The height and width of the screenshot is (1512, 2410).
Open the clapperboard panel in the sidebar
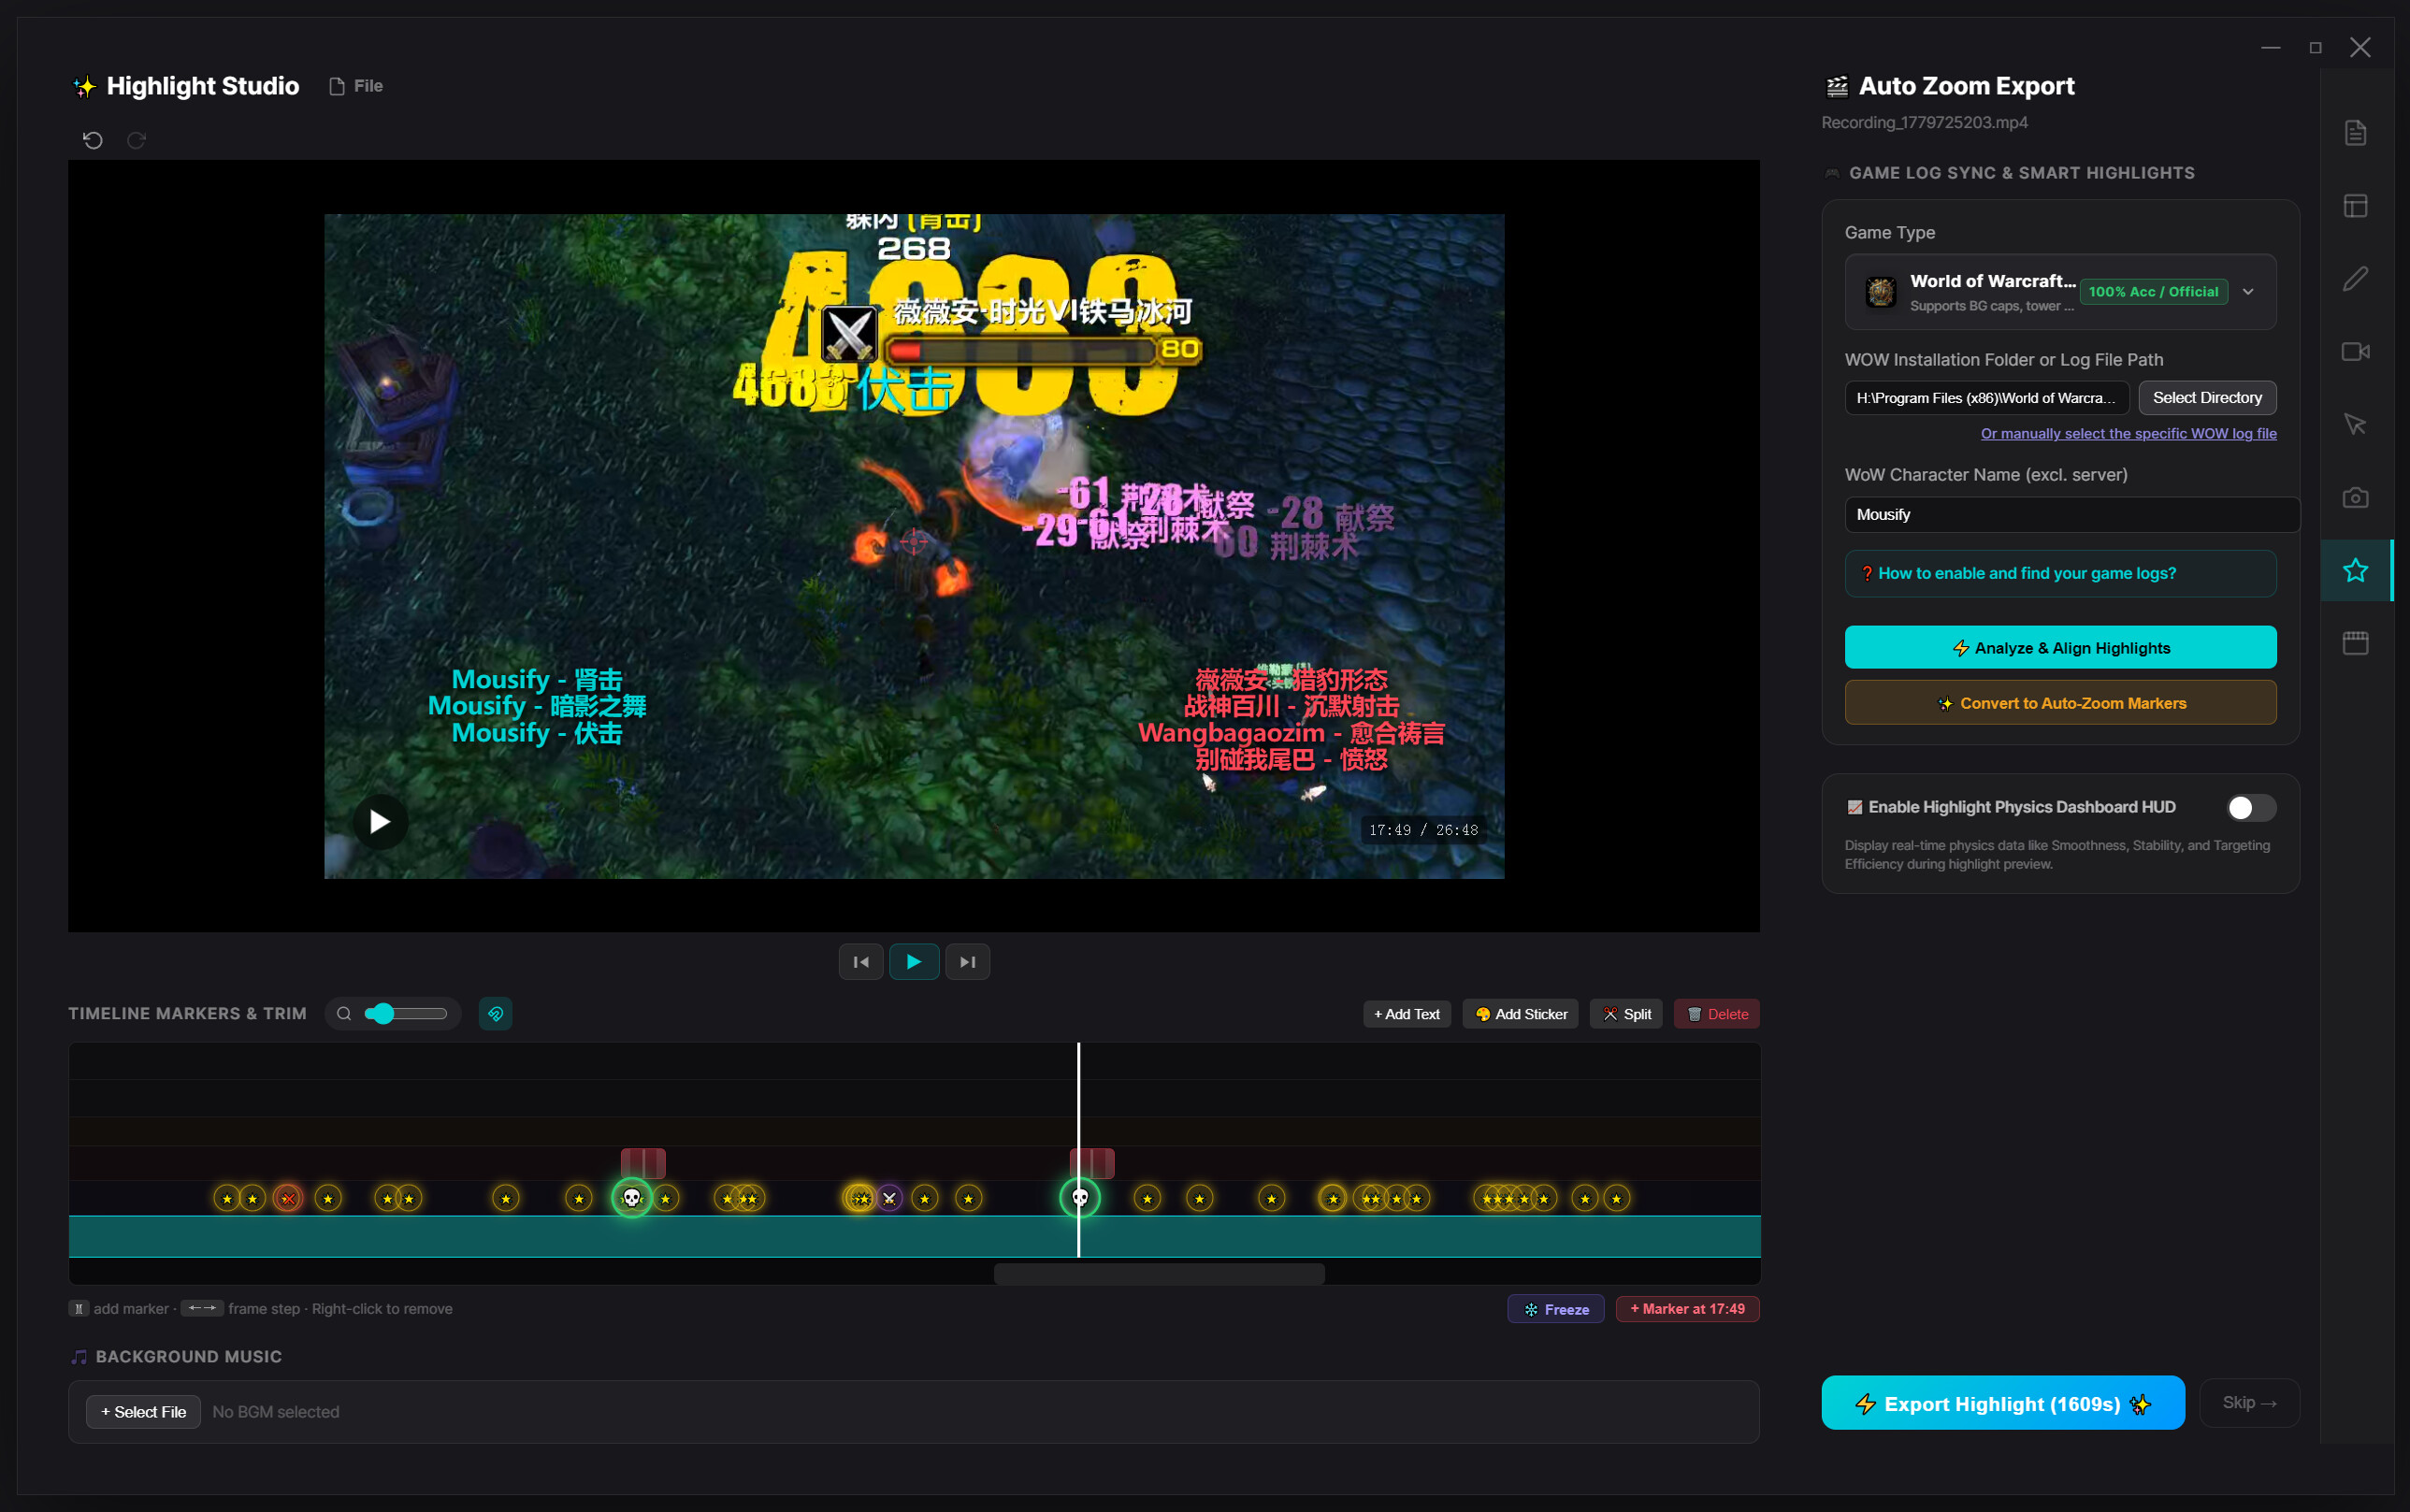pos(2355,643)
